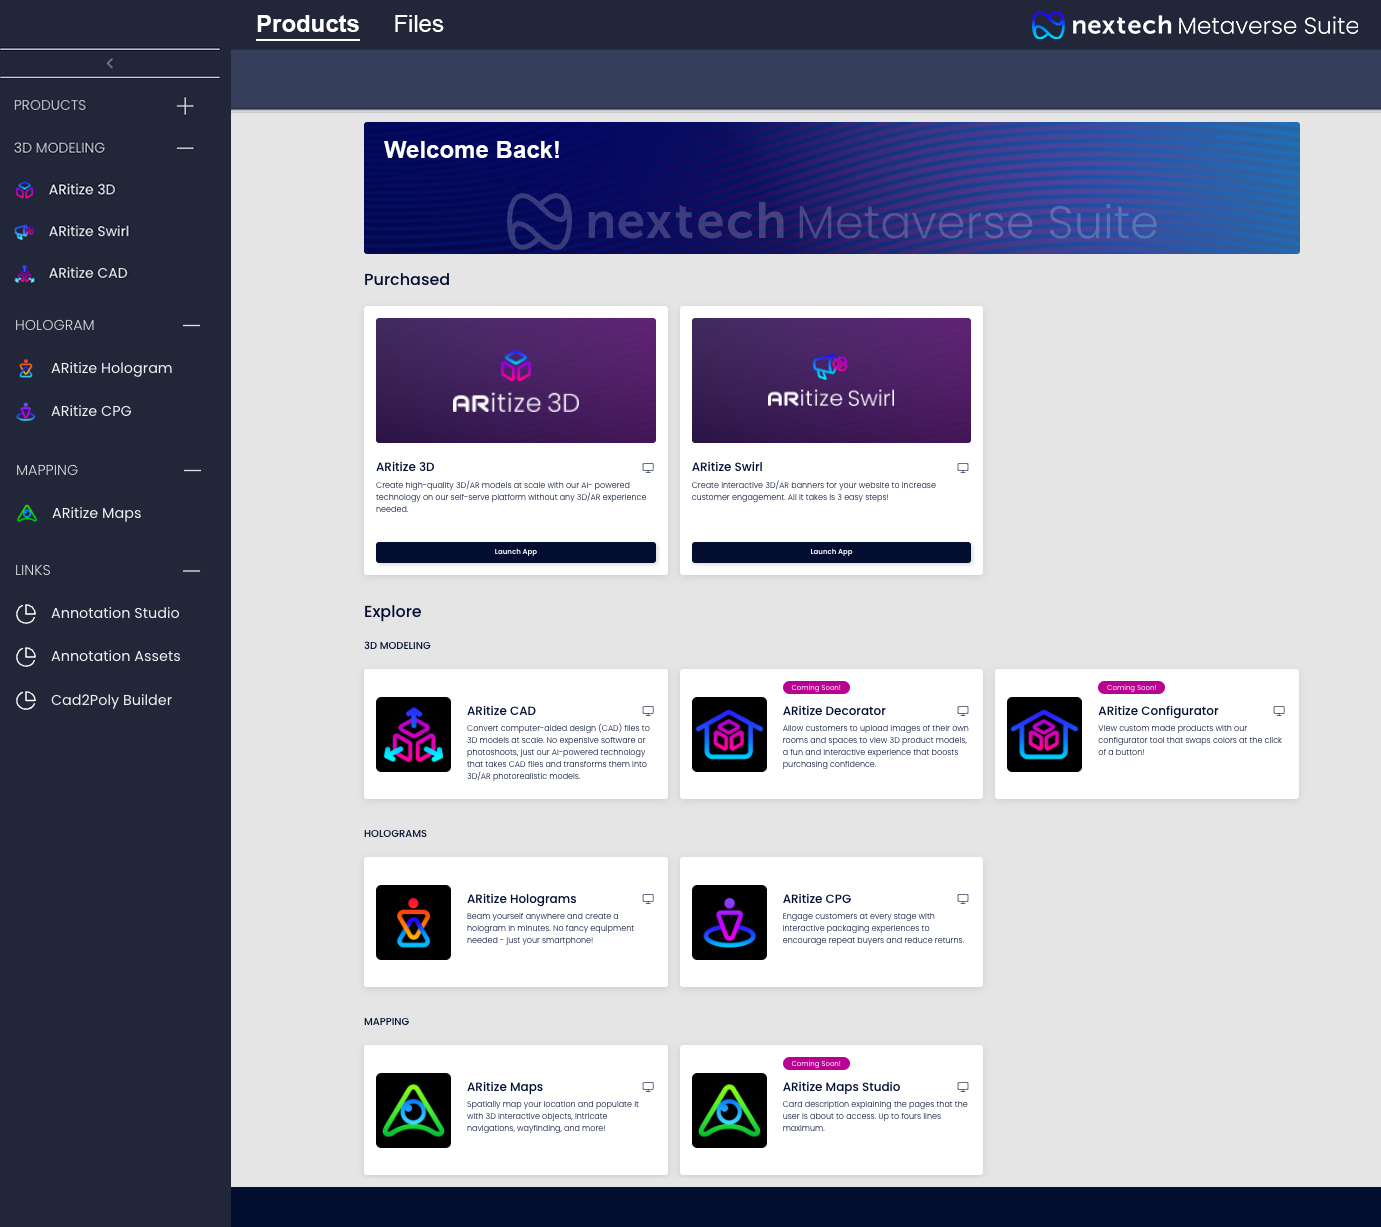Screen dimensions: 1381x1227
Task: Click the ARitize CPG icon in sidebar
Action: 26,411
